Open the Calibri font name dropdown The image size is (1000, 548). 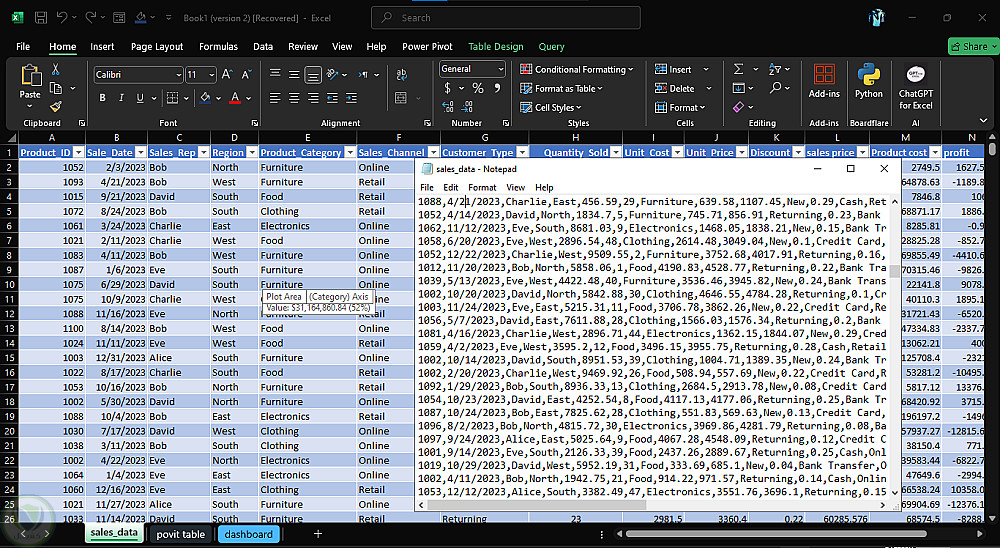(x=178, y=75)
